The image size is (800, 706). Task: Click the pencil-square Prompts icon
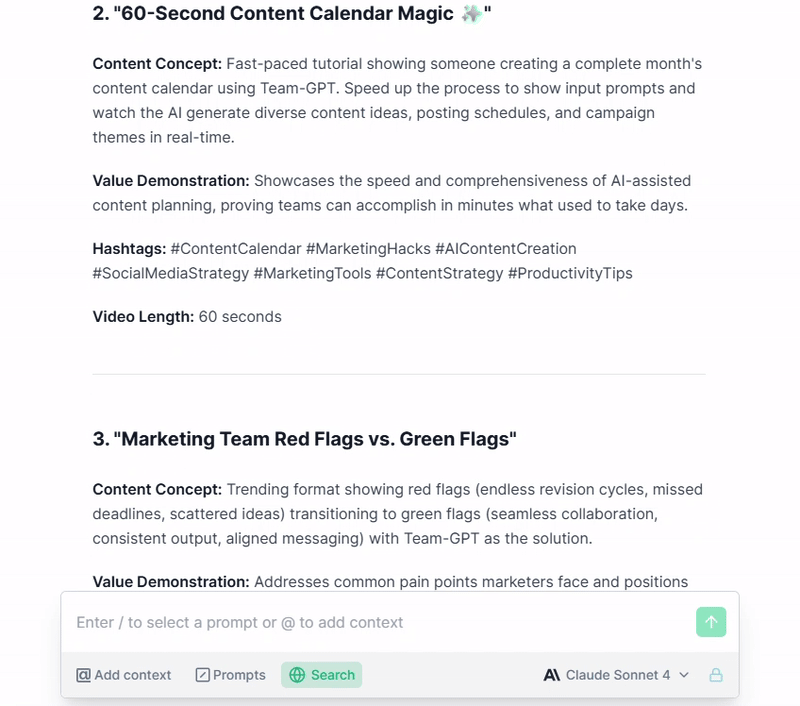tap(203, 675)
